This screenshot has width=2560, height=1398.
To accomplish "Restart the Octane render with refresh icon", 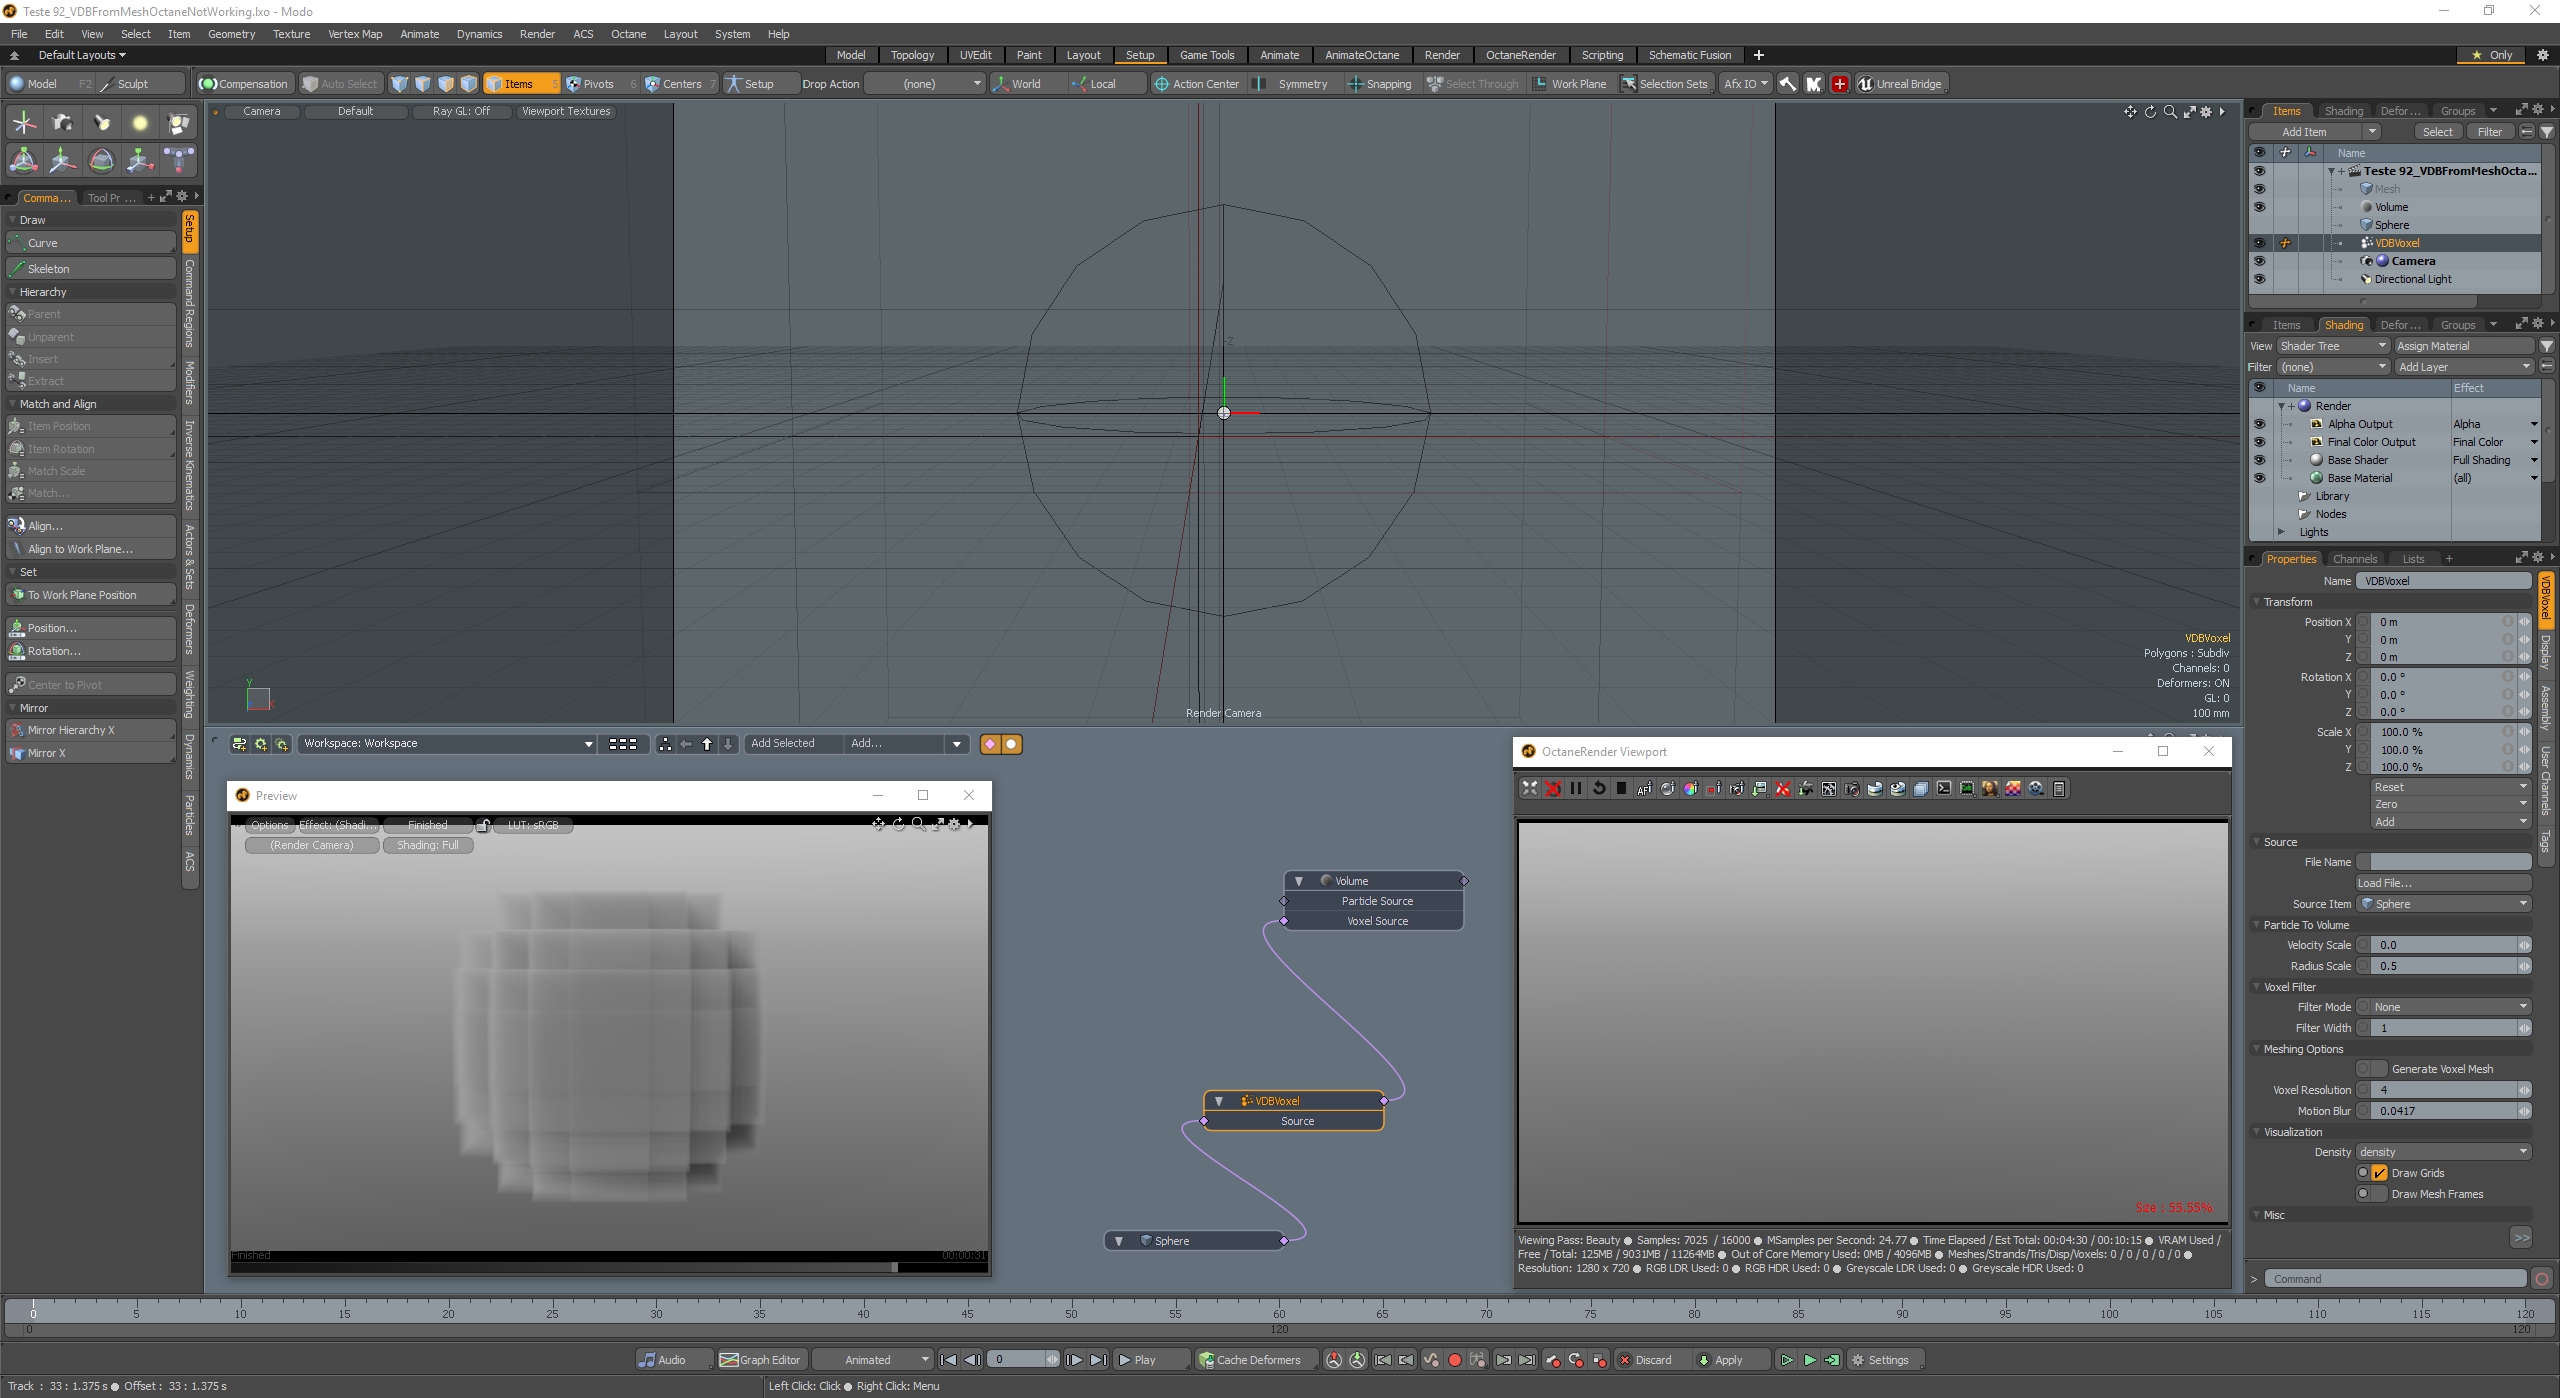I will tap(1598, 789).
